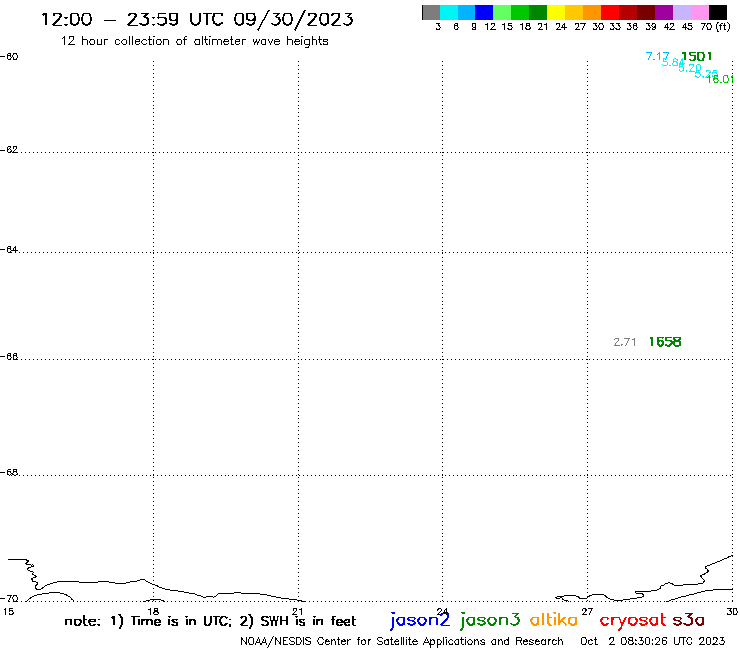Image resolution: width=740 pixels, height=650 pixels.
Task: Click the longitude axis label 30
Action: (732, 611)
